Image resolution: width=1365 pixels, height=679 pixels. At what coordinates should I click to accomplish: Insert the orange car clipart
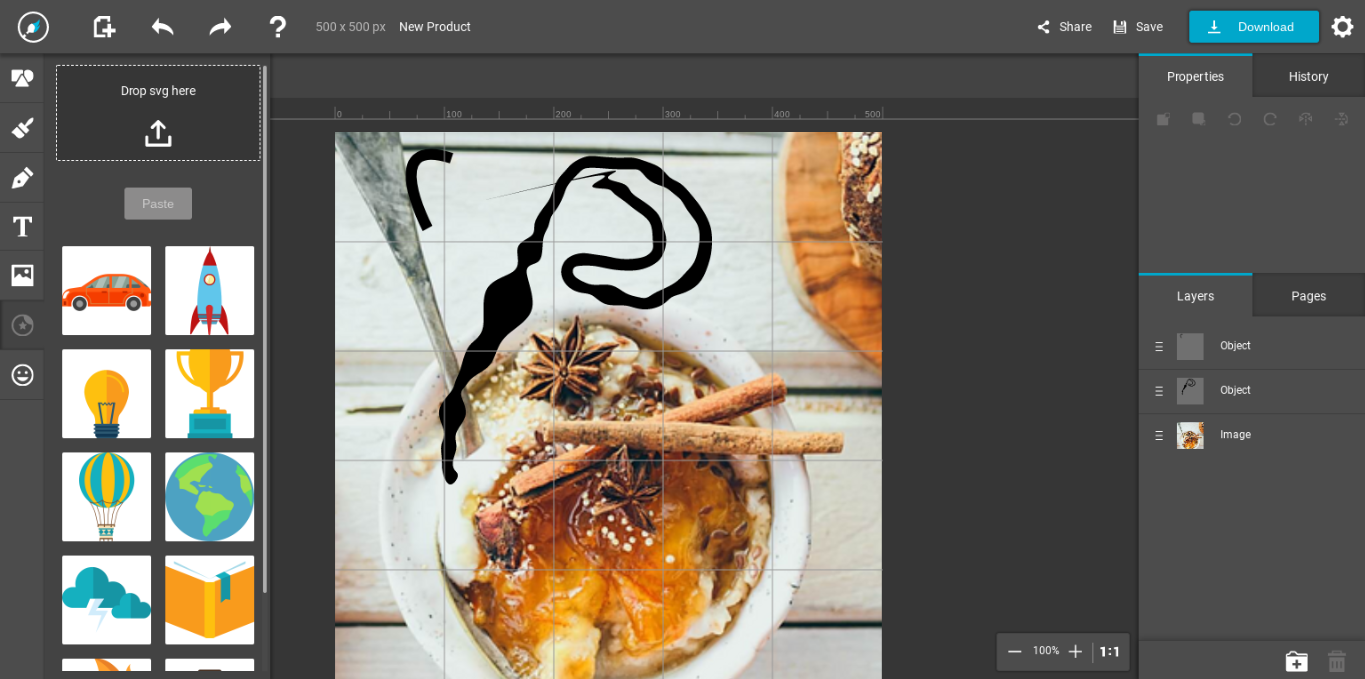click(x=106, y=291)
